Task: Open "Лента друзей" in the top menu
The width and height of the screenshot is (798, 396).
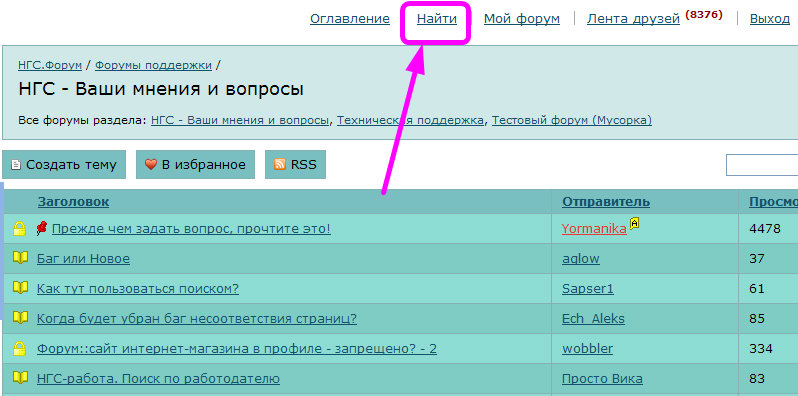Action: tap(633, 19)
